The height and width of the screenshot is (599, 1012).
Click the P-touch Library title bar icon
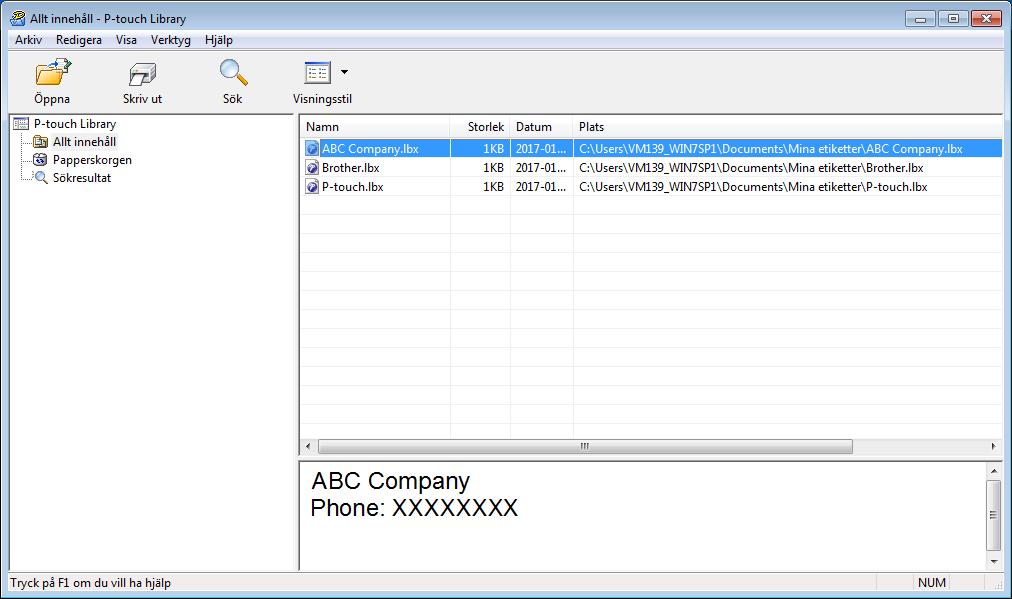click(x=18, y=18)
